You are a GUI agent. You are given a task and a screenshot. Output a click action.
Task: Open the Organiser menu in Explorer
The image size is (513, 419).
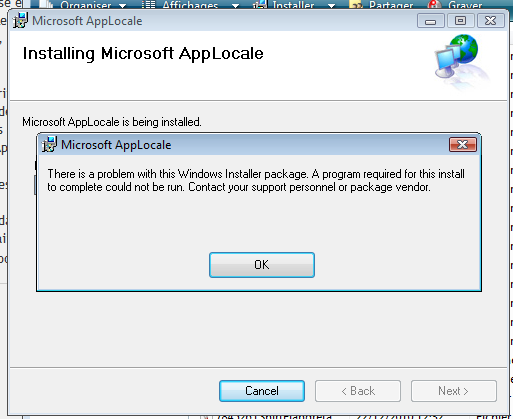(x=86, y=5)
